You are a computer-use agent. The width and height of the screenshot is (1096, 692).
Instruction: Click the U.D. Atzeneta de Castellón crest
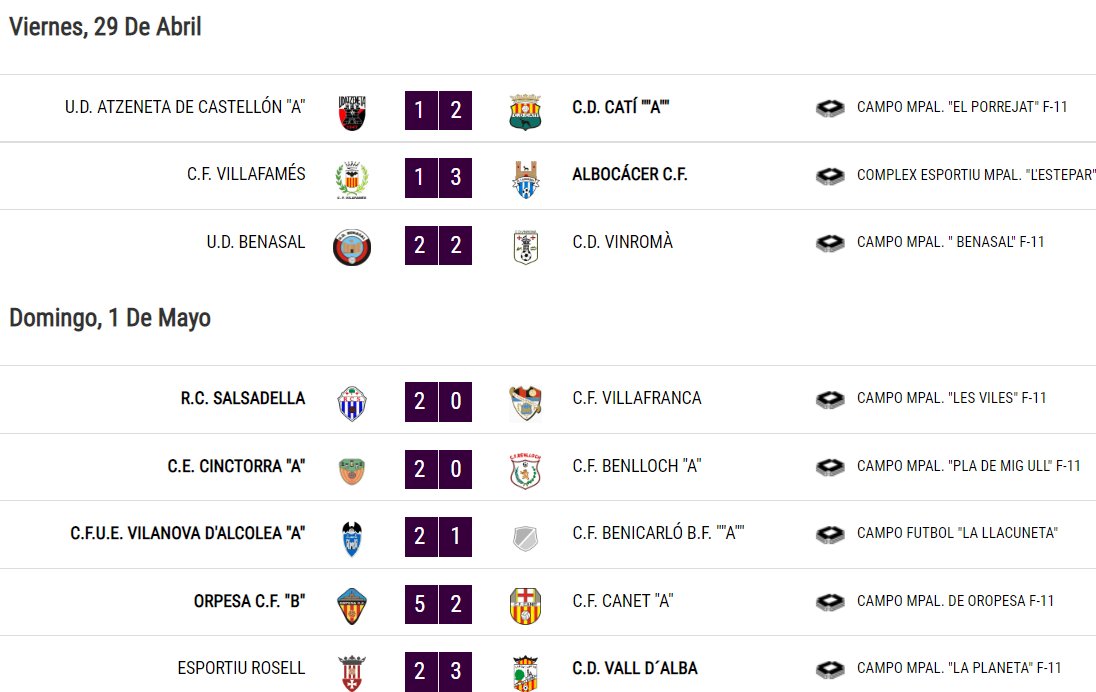tap(352, 112)
